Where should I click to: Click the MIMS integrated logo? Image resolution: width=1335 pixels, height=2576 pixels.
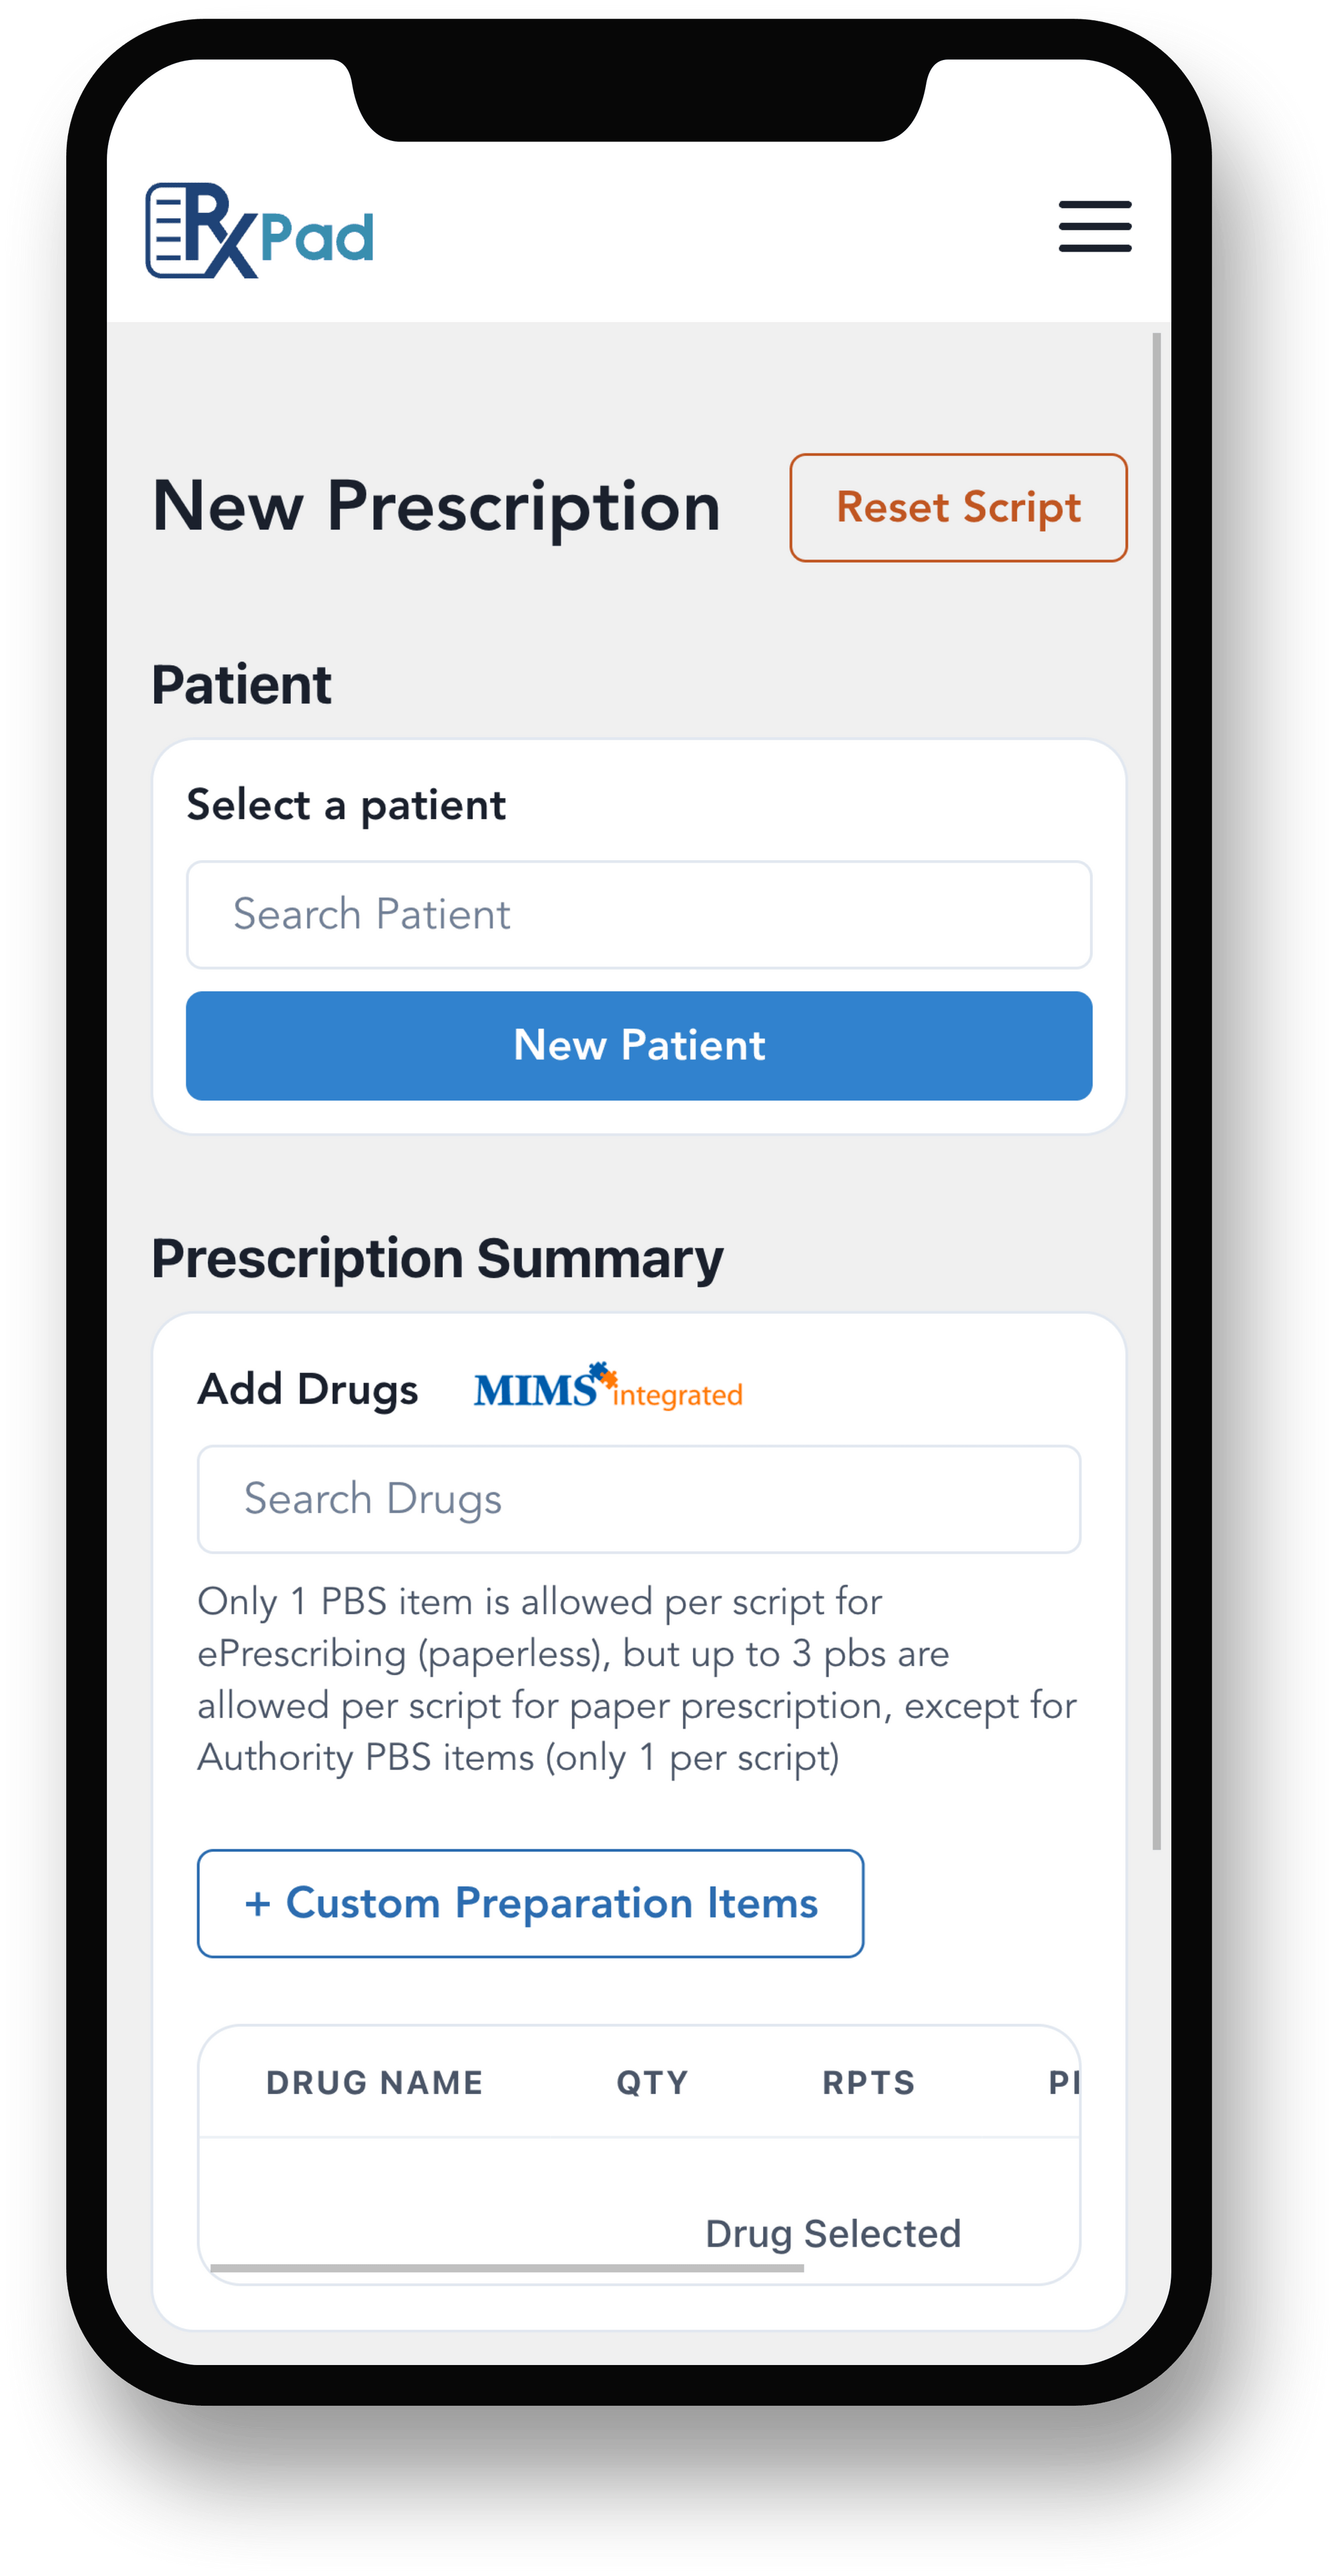(607, 1387)
